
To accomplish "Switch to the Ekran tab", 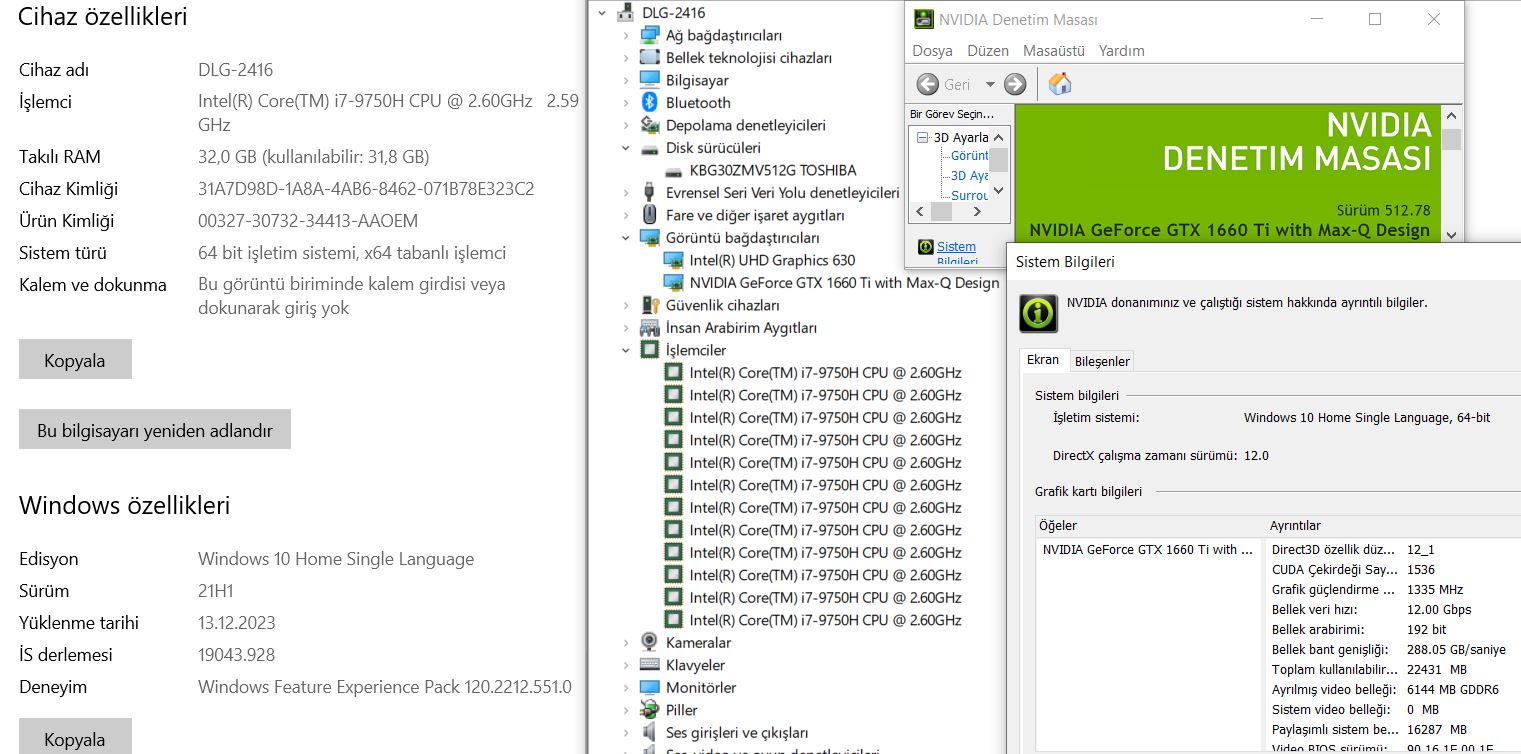I will [1043, 360].
